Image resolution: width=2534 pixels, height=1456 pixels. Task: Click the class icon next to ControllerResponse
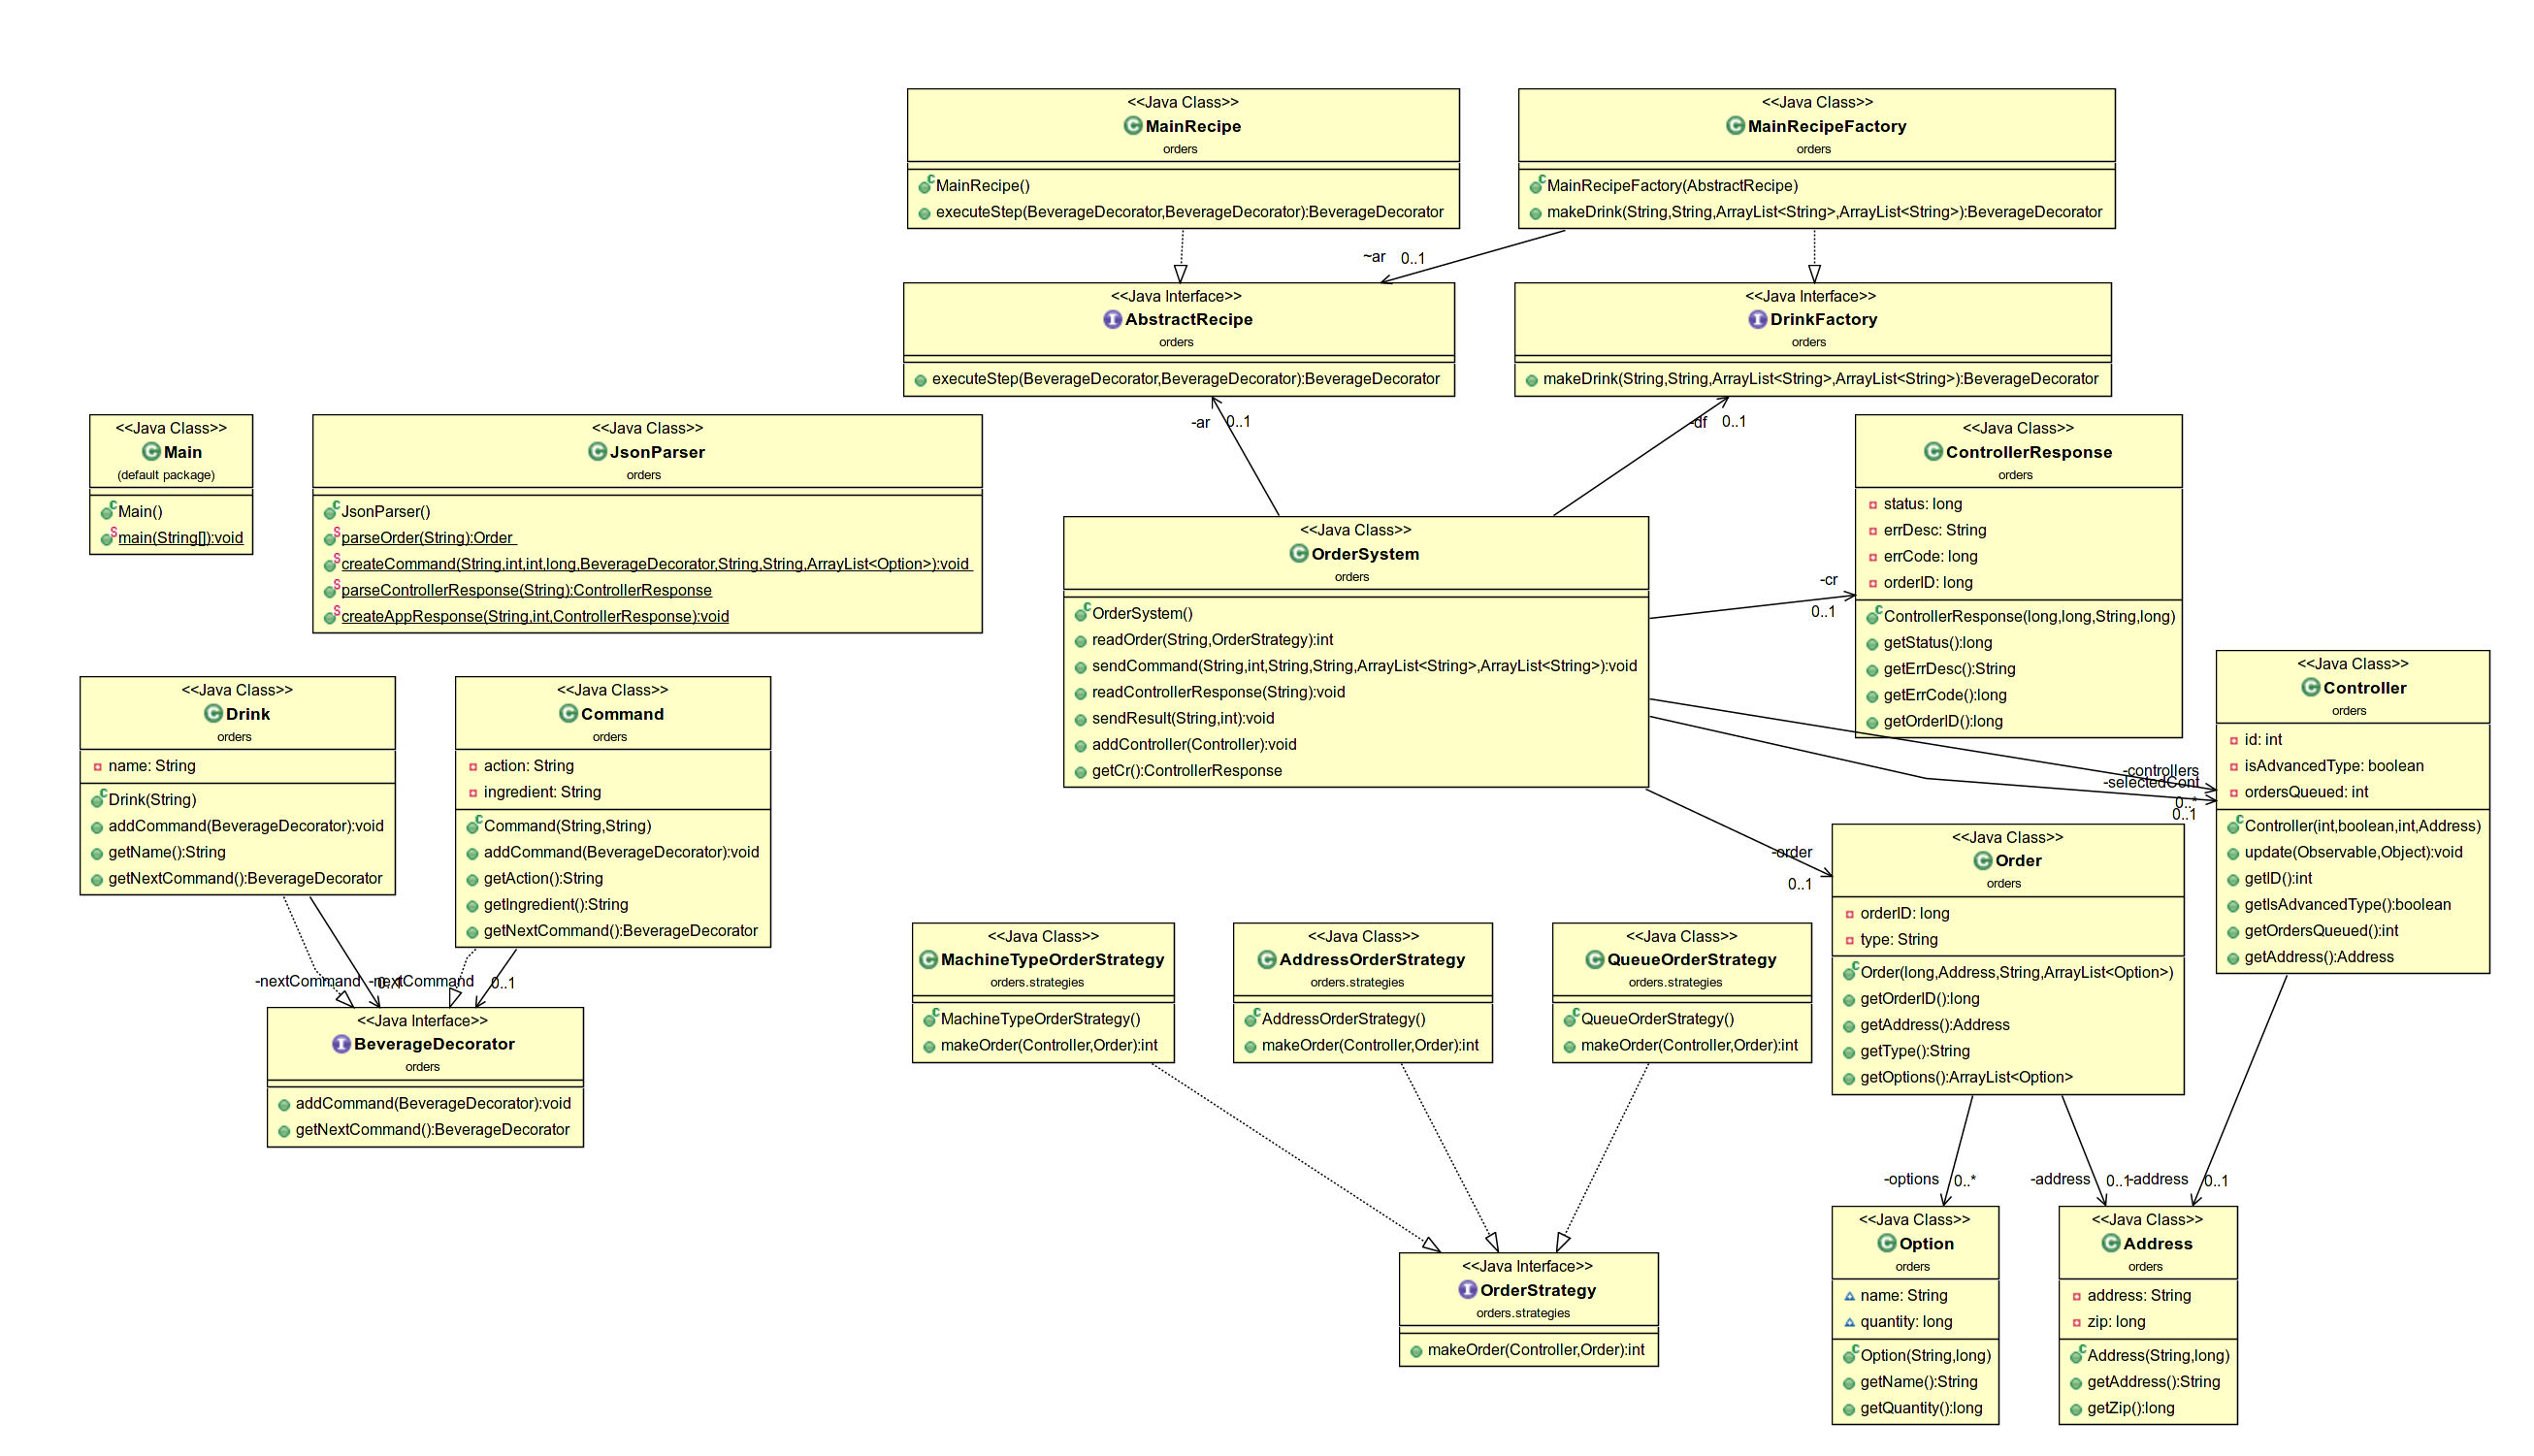(1934, 452)
